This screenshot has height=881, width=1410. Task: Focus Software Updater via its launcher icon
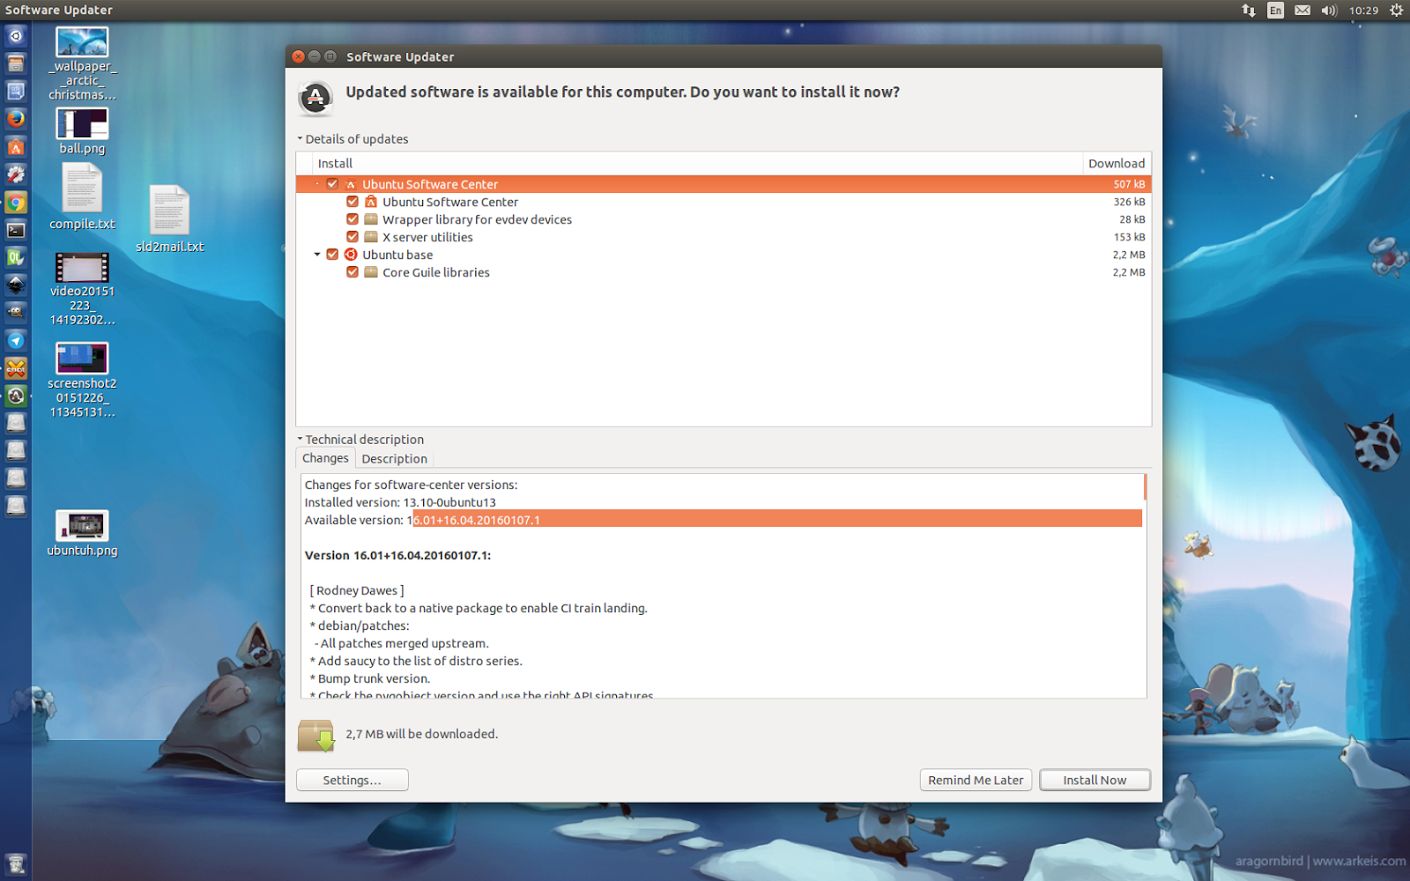(15, 395)
